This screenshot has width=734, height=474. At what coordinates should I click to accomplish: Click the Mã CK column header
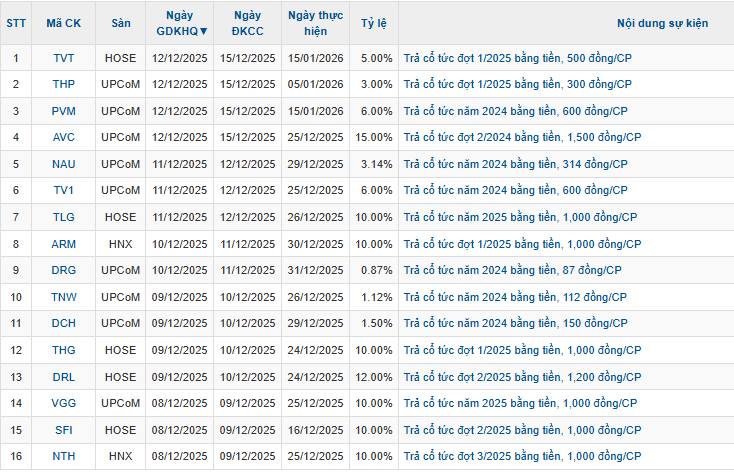64,23
